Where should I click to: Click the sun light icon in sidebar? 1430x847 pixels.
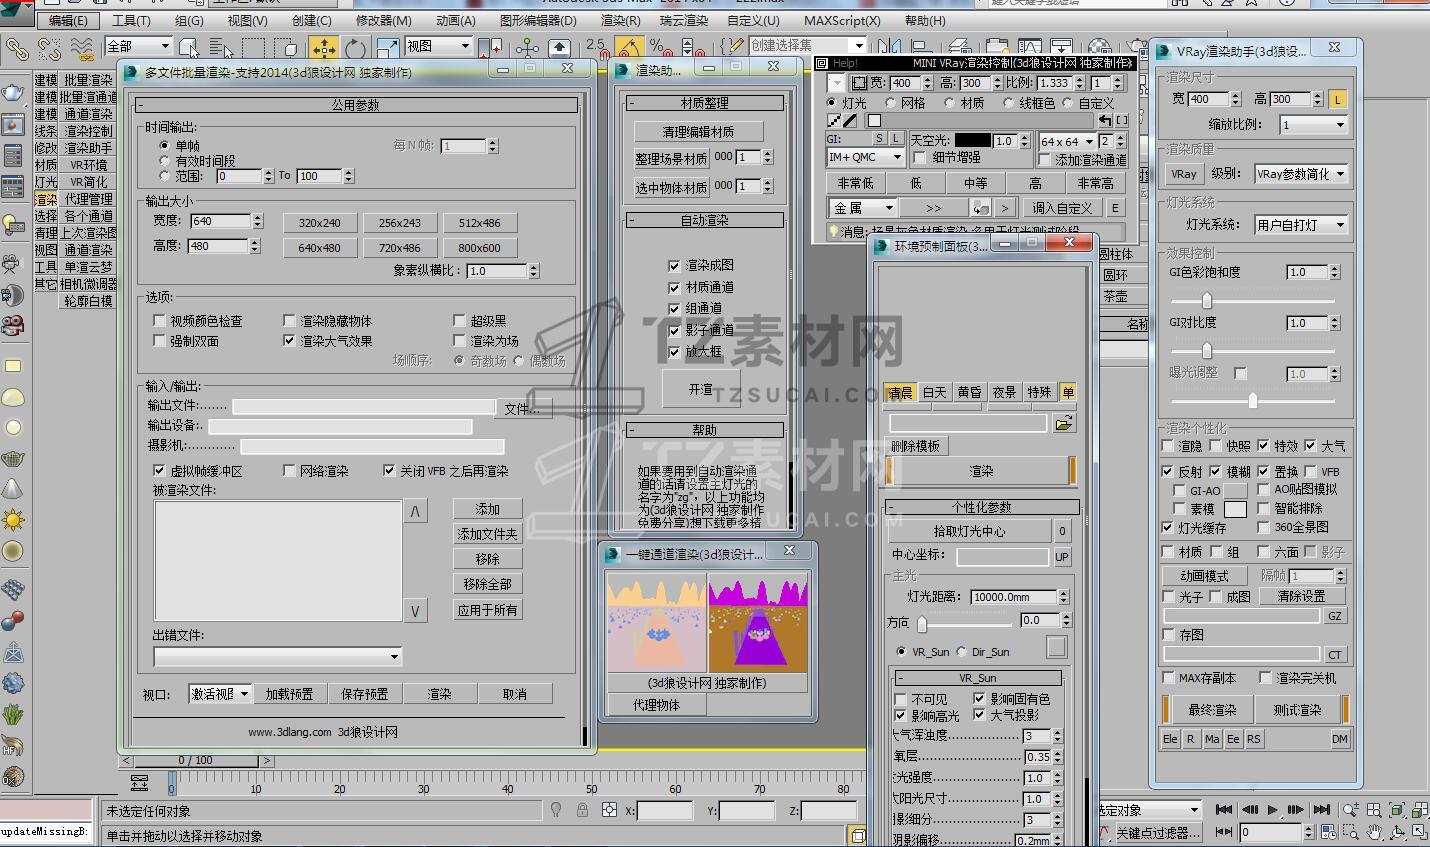click(13, 520)
